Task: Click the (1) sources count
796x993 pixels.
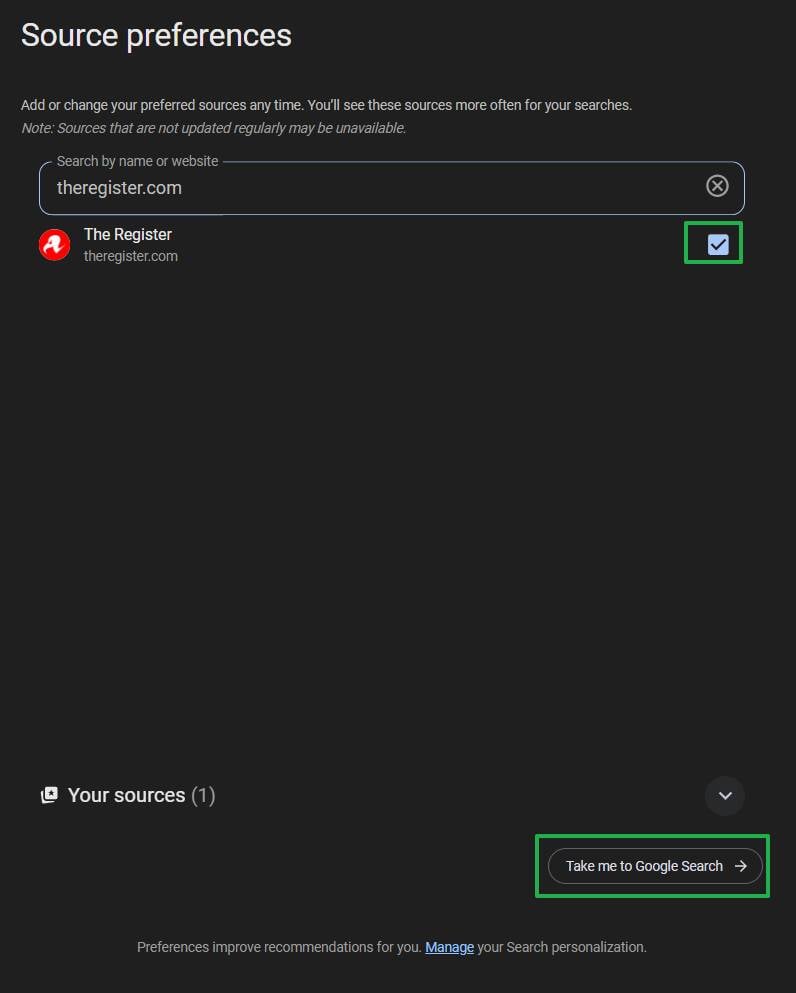Action: [203, 795]
